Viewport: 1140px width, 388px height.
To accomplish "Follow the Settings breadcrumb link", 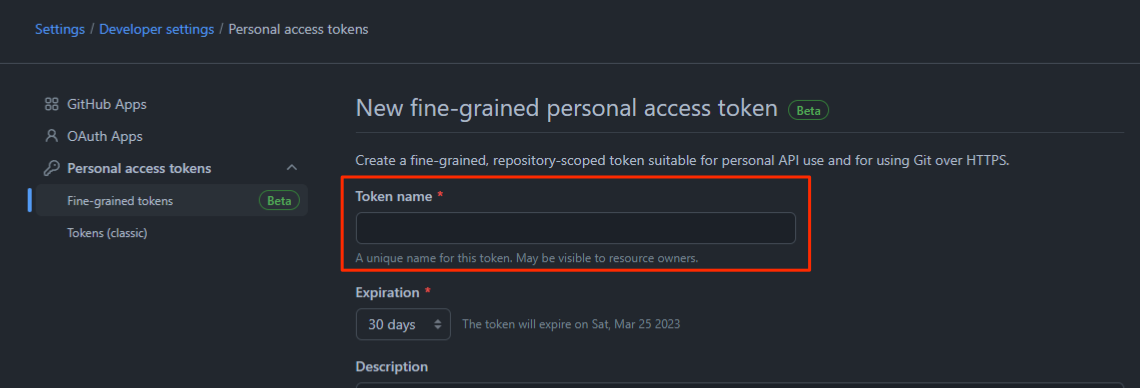I will [x=60, y=29].
